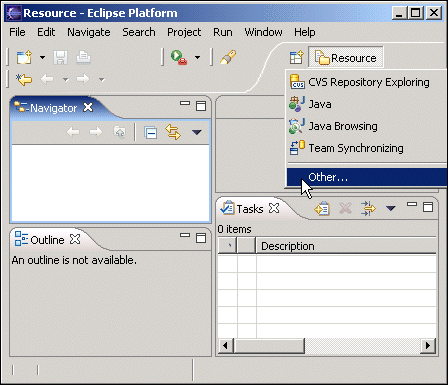Open the Search menu
Screen dimensions: 448x385
pos(139,32)
